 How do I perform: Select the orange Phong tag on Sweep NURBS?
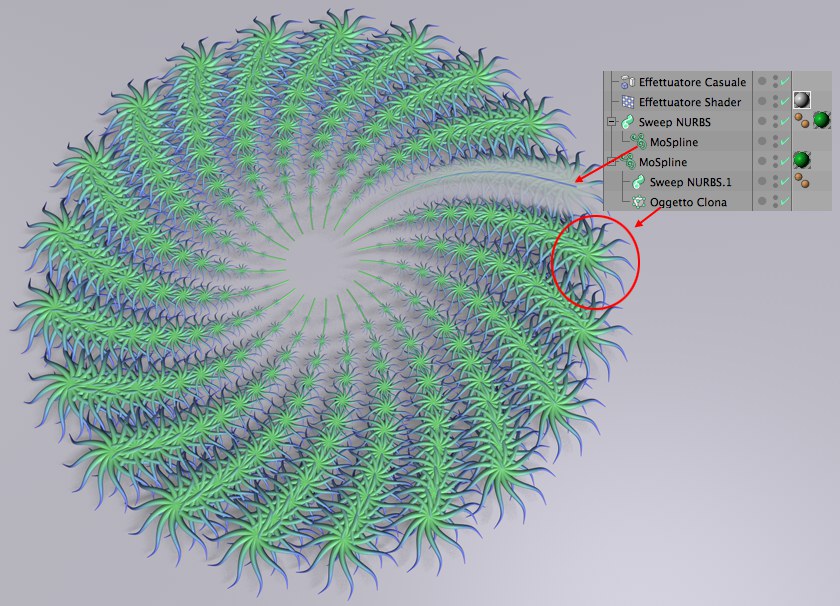(x=801, y=121)
